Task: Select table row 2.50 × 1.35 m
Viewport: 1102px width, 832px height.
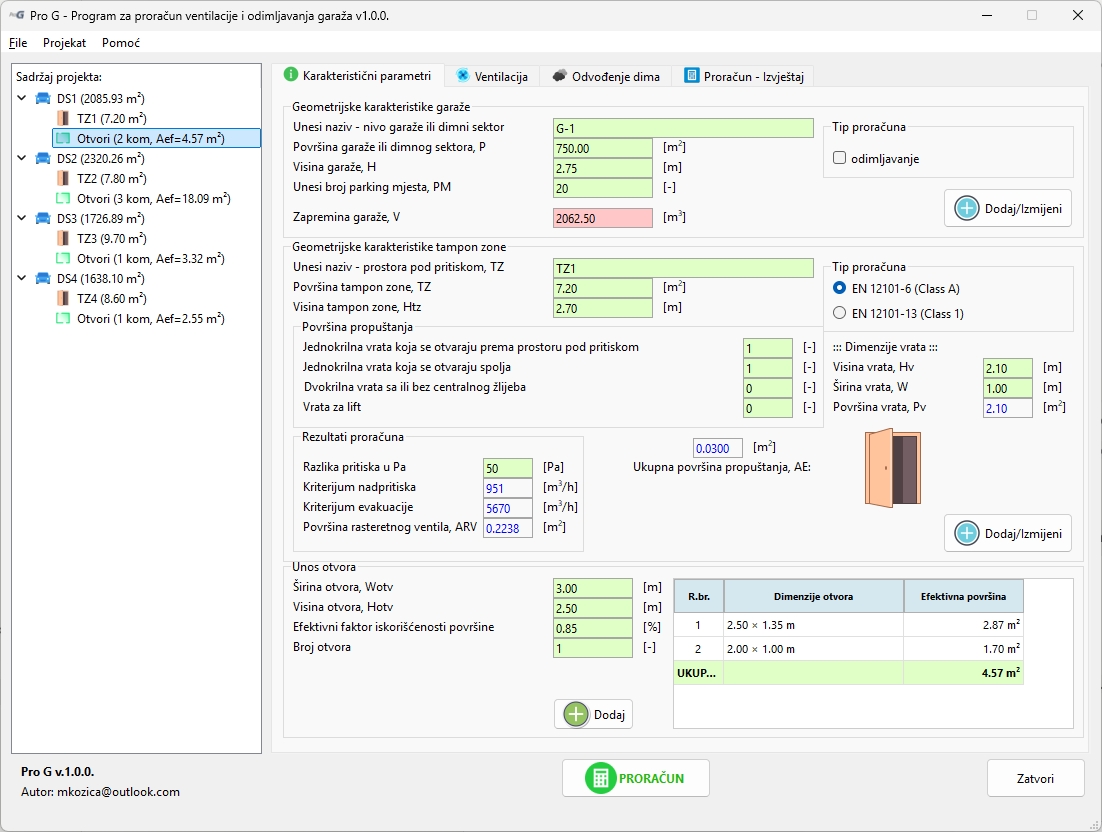Action: pos(848,625)
